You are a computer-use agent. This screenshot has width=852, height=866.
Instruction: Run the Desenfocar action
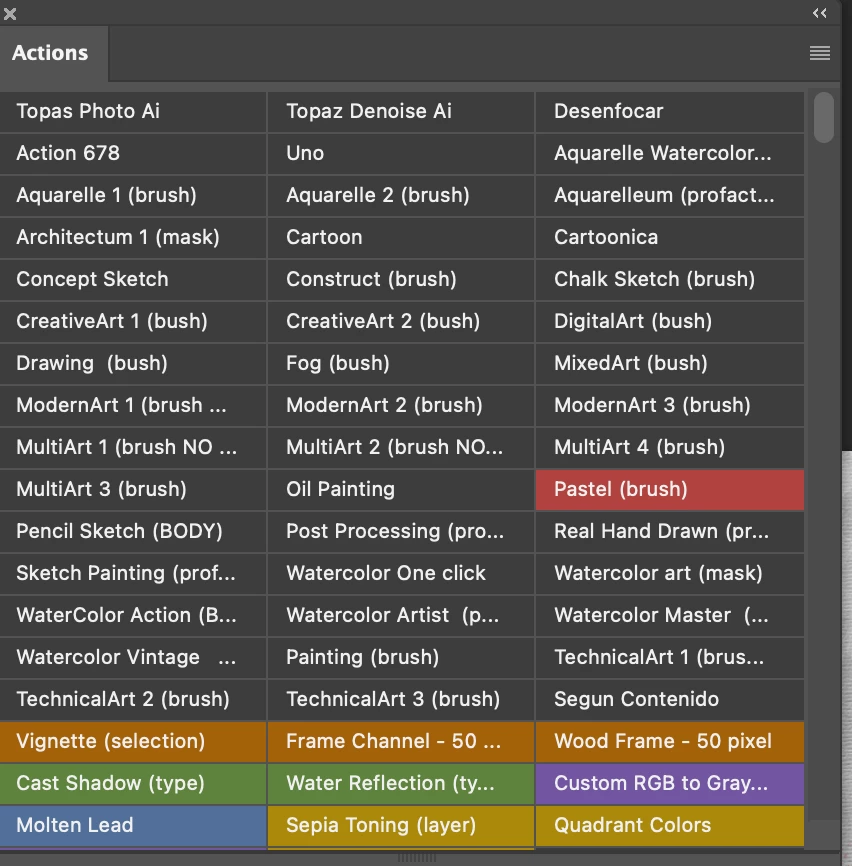[x=670, y=112]
